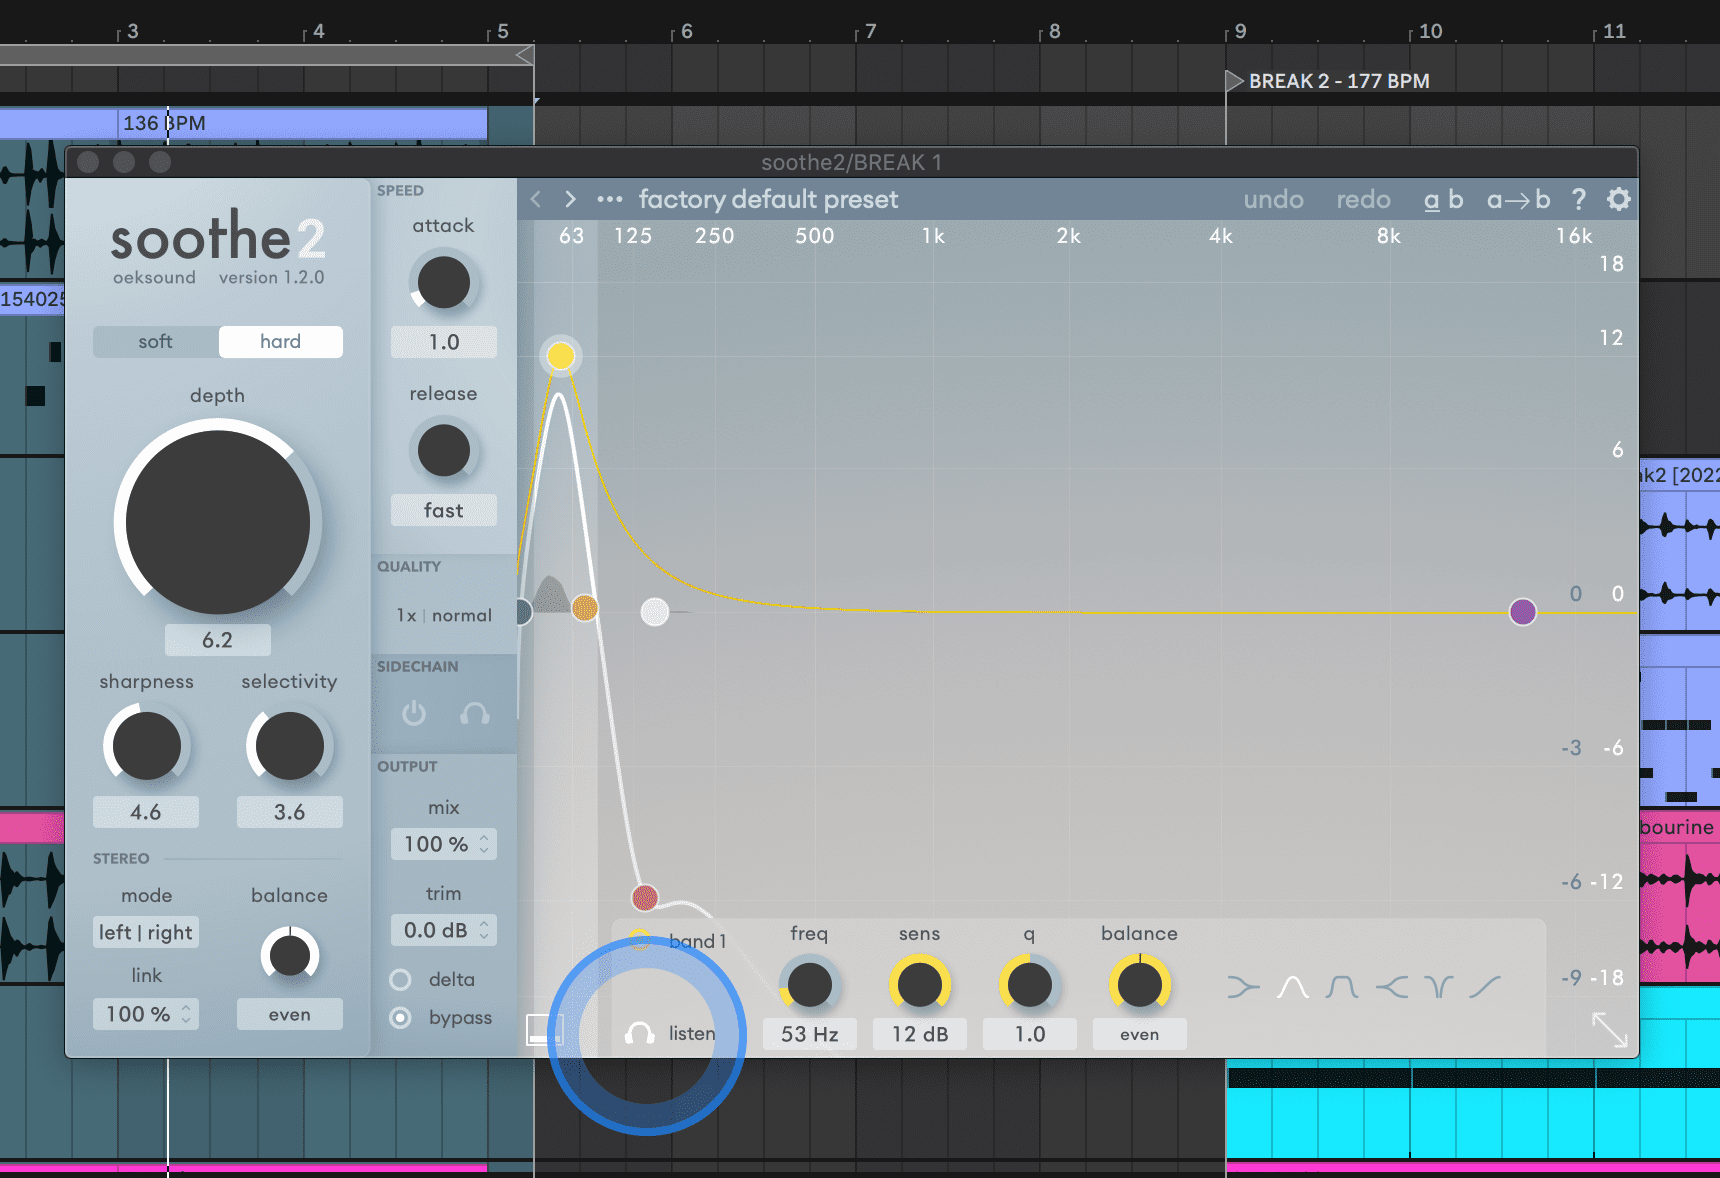Toggle the sidechain power icon
Screen dimensions: 1720x1178
(x=414, y=713)
